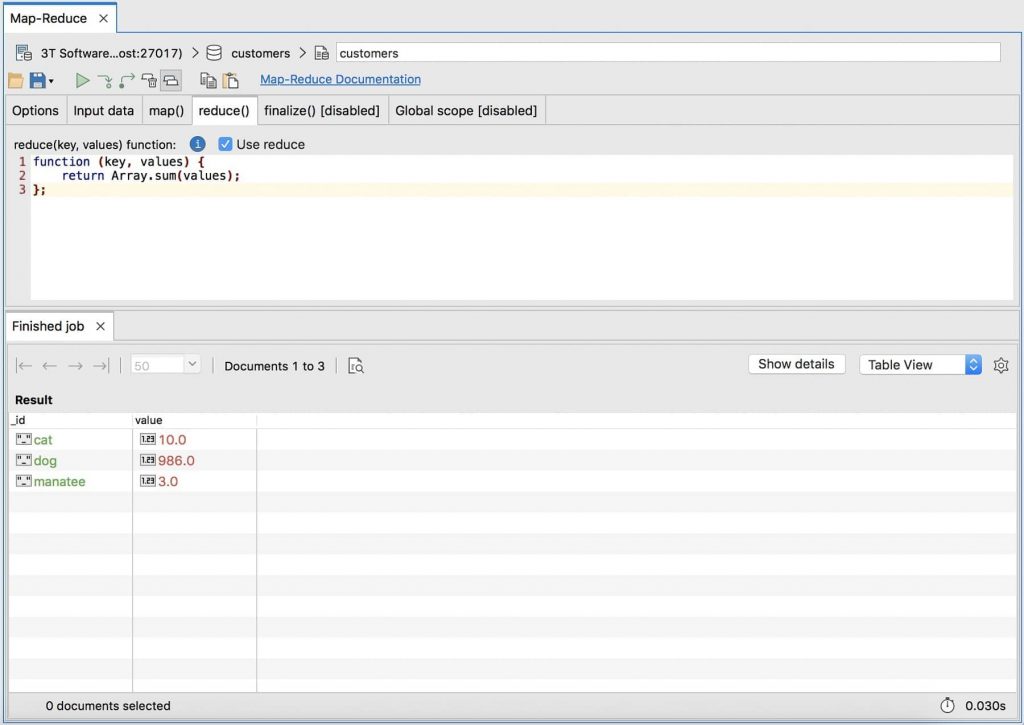
Task: Open a saved map-reduce script
Action: tap(15, 80)
